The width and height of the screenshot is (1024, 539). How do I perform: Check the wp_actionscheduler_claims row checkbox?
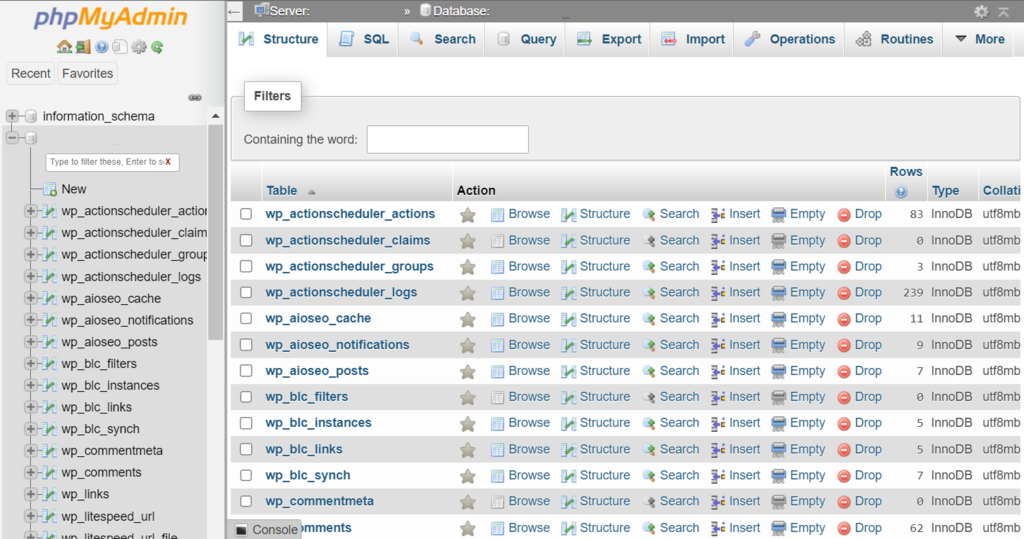246,240
